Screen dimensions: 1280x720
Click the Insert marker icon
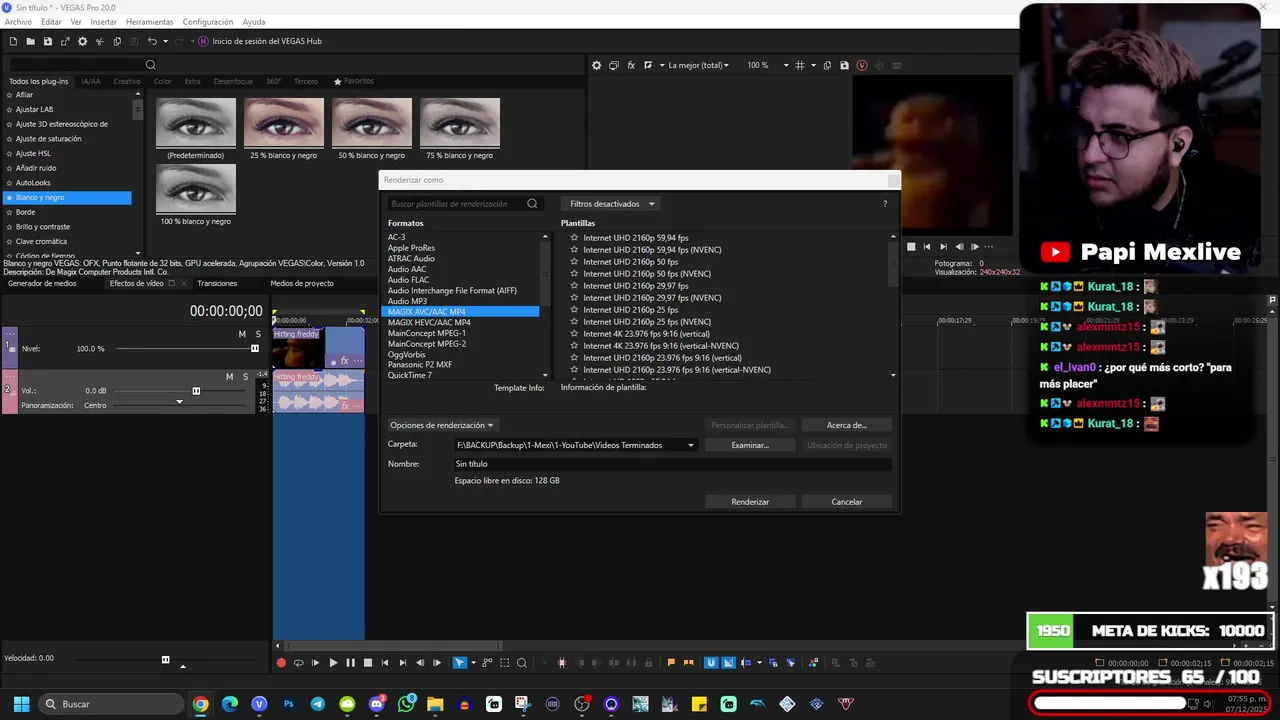pyautogui.click(x=671, y=662)
